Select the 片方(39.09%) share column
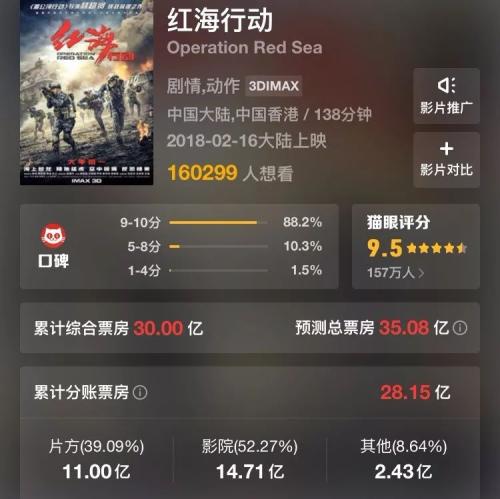 (x=96, y=459)
